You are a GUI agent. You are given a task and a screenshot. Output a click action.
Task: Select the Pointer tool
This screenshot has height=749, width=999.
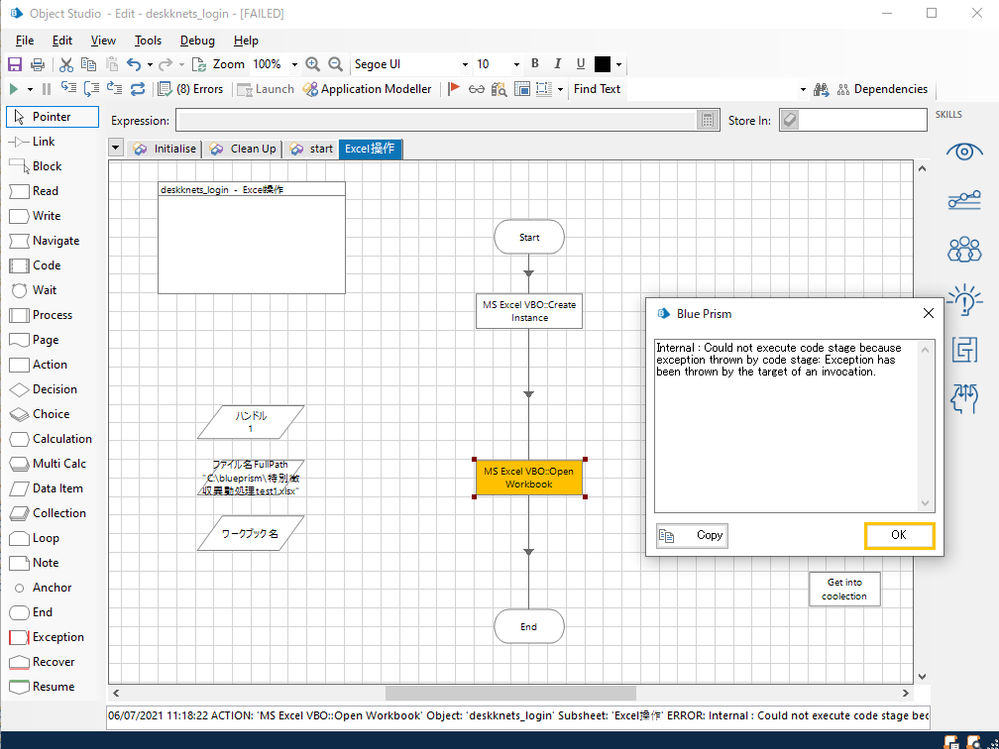click(53, 117)
